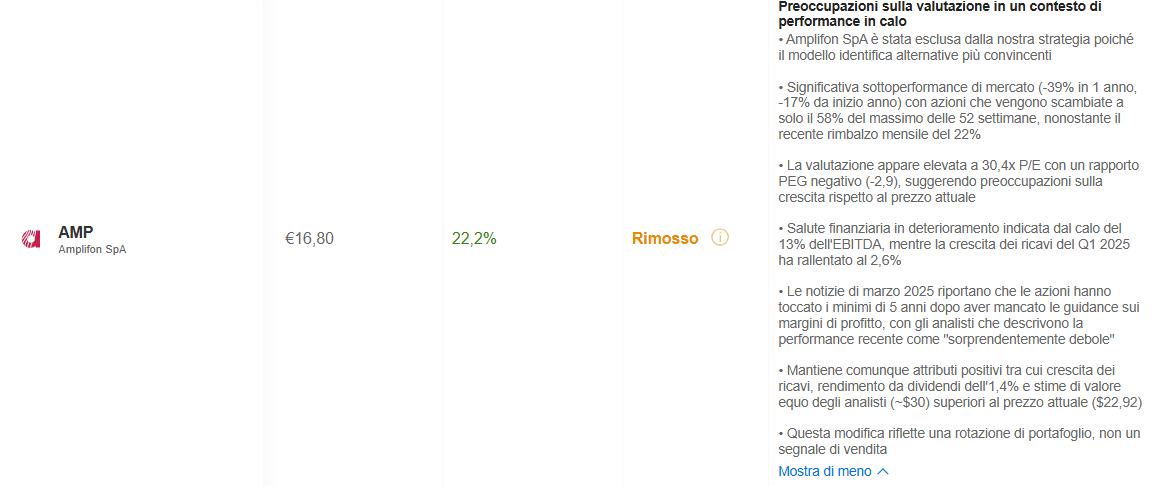Select the heading "Preoccupazioni sulla valutazione"

[x=940, y=14]
